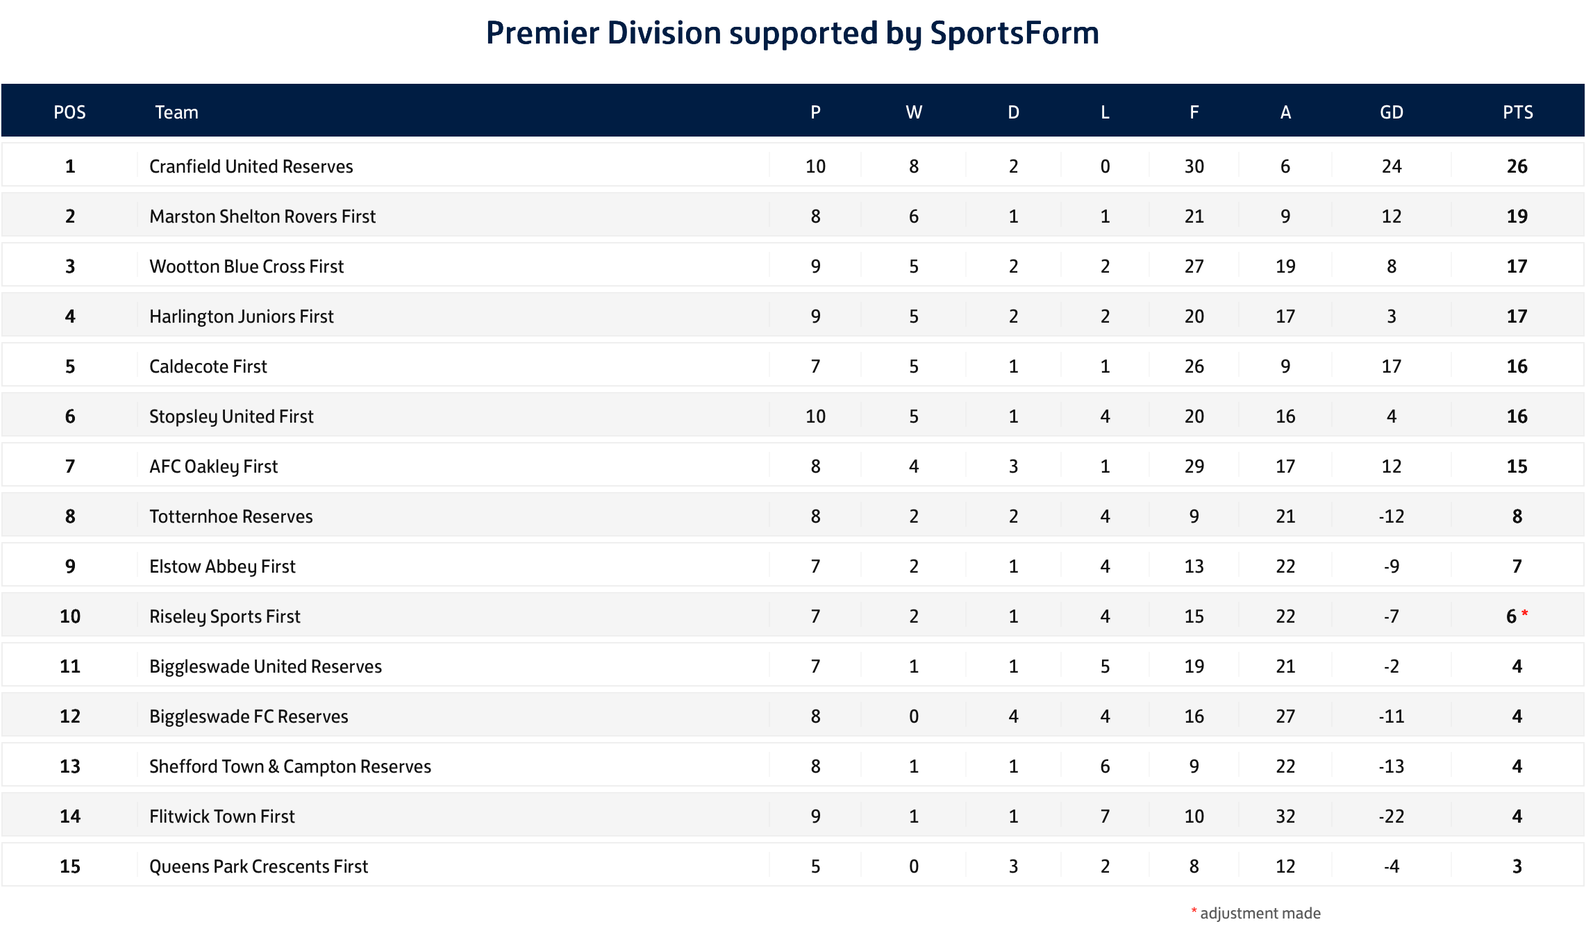
Task: Open Flitwick Town First entry
Action: (222, 816)
